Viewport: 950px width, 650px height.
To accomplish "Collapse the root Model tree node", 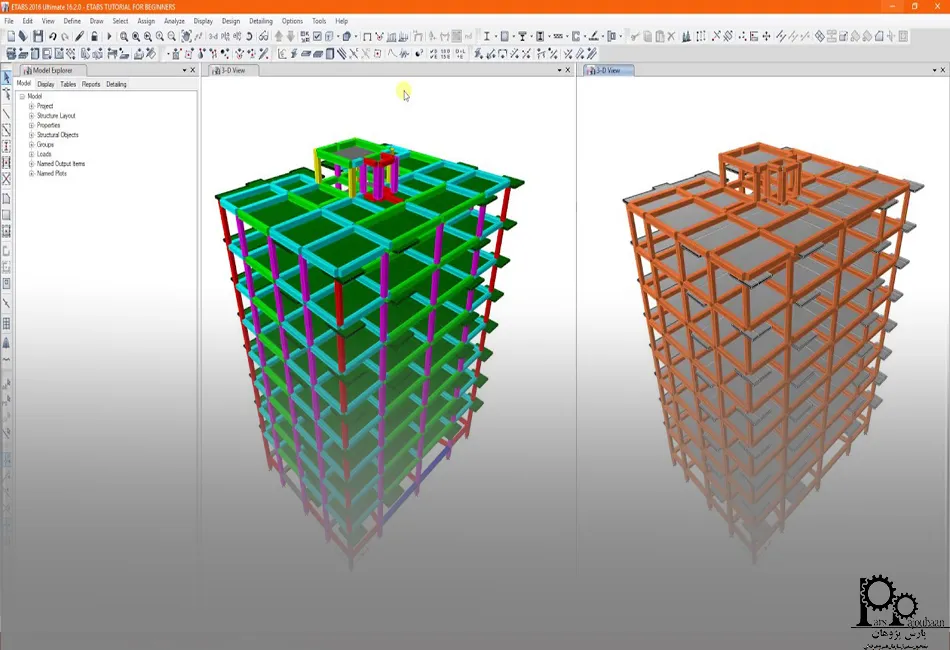I will point(22,97).
